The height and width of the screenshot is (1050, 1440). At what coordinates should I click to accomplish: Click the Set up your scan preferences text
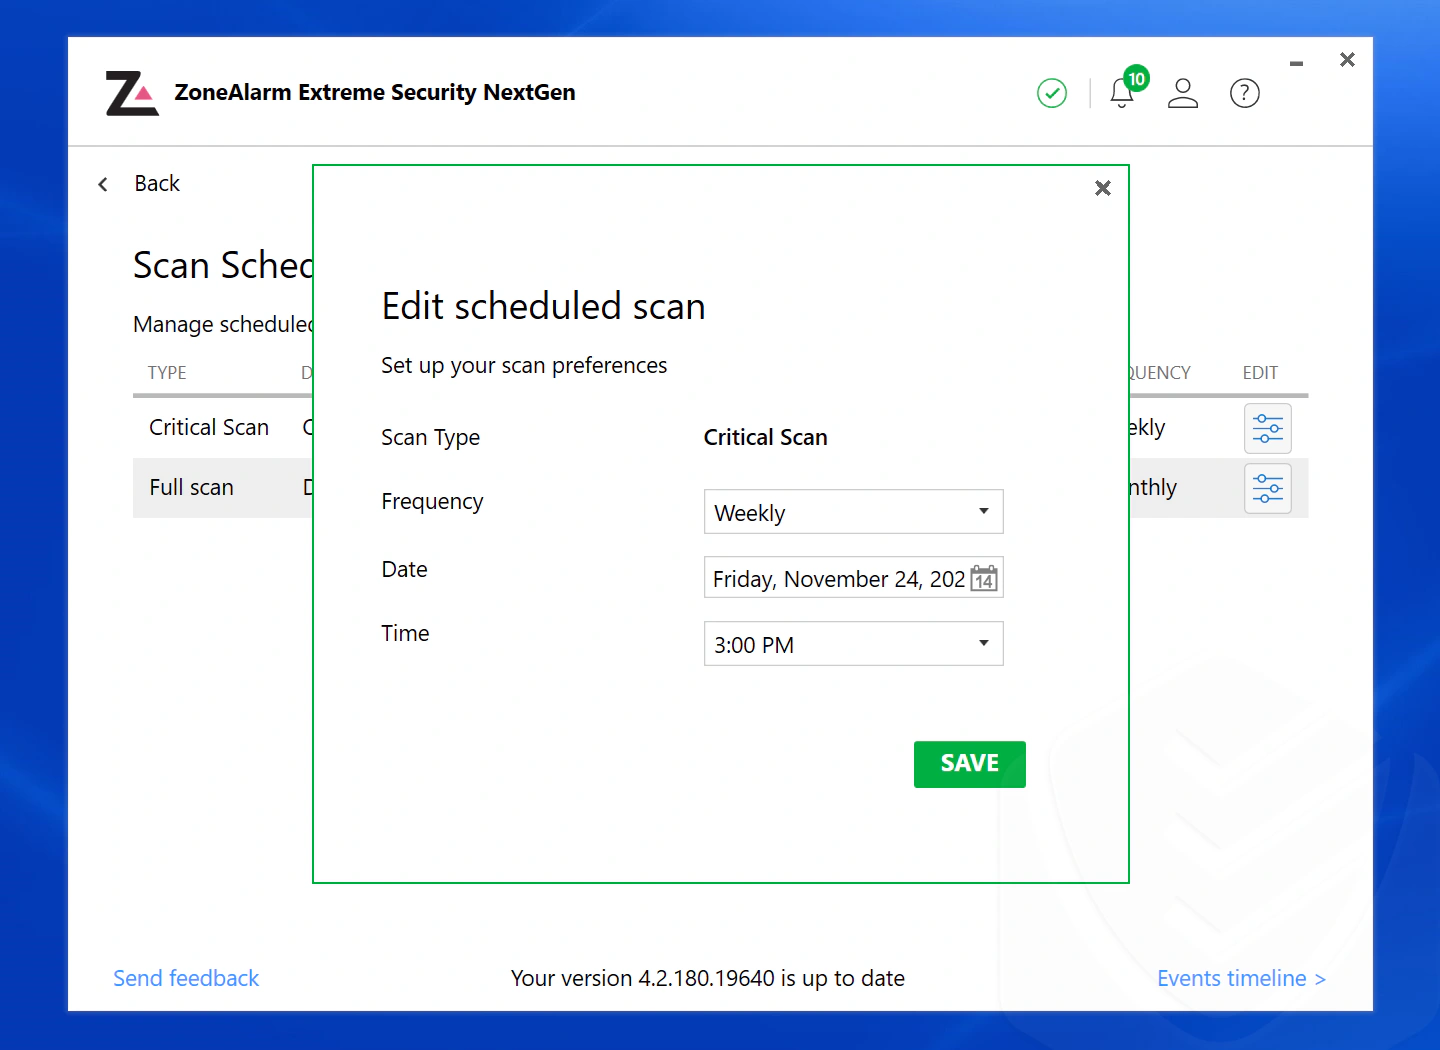click(x=524, y=366)
